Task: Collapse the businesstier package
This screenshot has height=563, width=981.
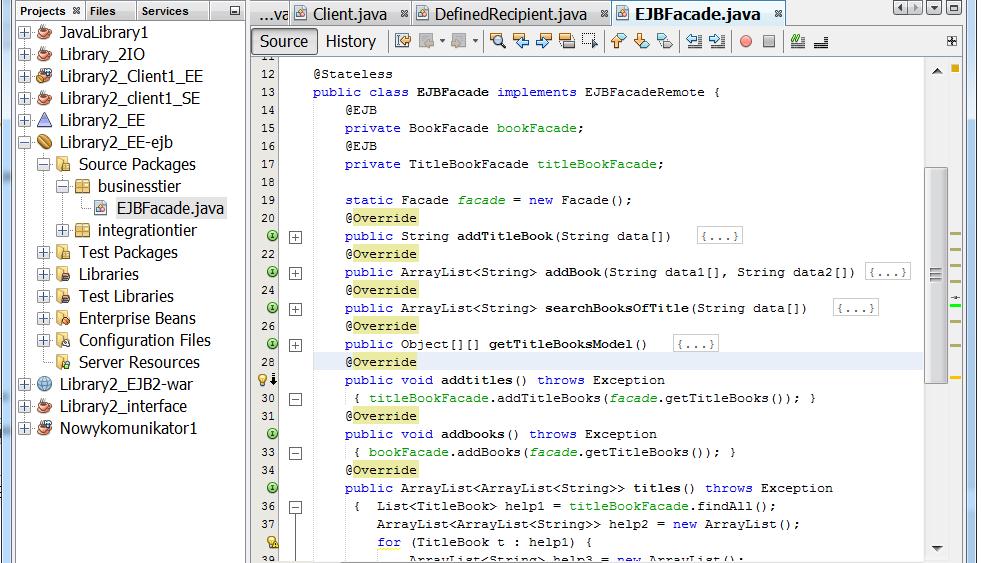Action: click(63, 186)
